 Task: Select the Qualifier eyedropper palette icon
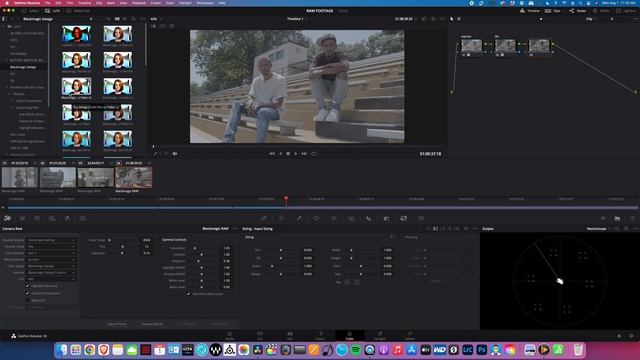[x=299, y=219]
